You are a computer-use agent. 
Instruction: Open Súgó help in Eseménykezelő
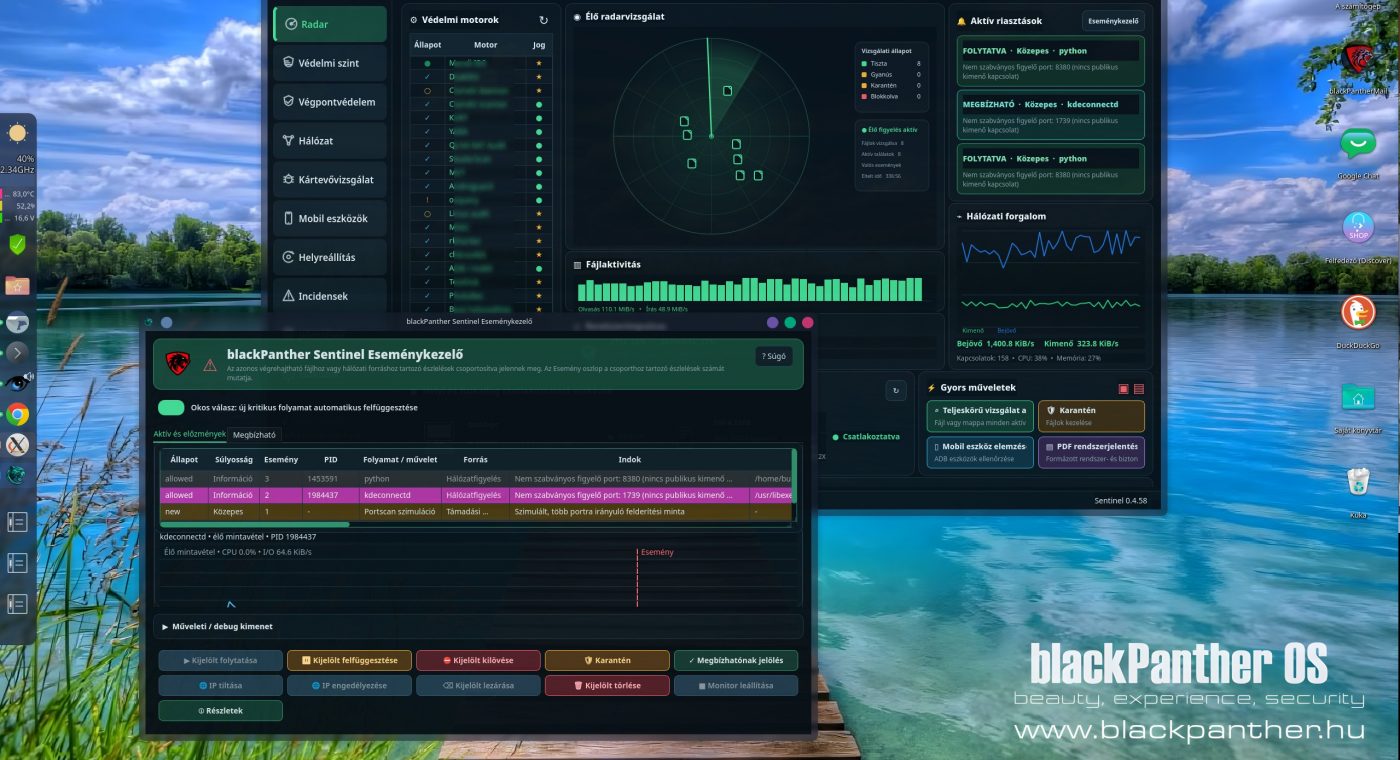coord(774,356)
